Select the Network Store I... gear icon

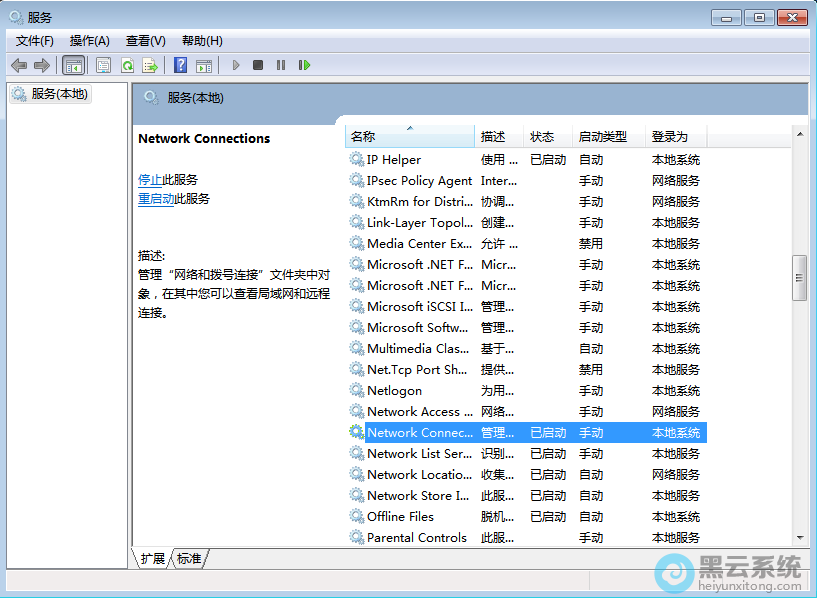(356, 495)
